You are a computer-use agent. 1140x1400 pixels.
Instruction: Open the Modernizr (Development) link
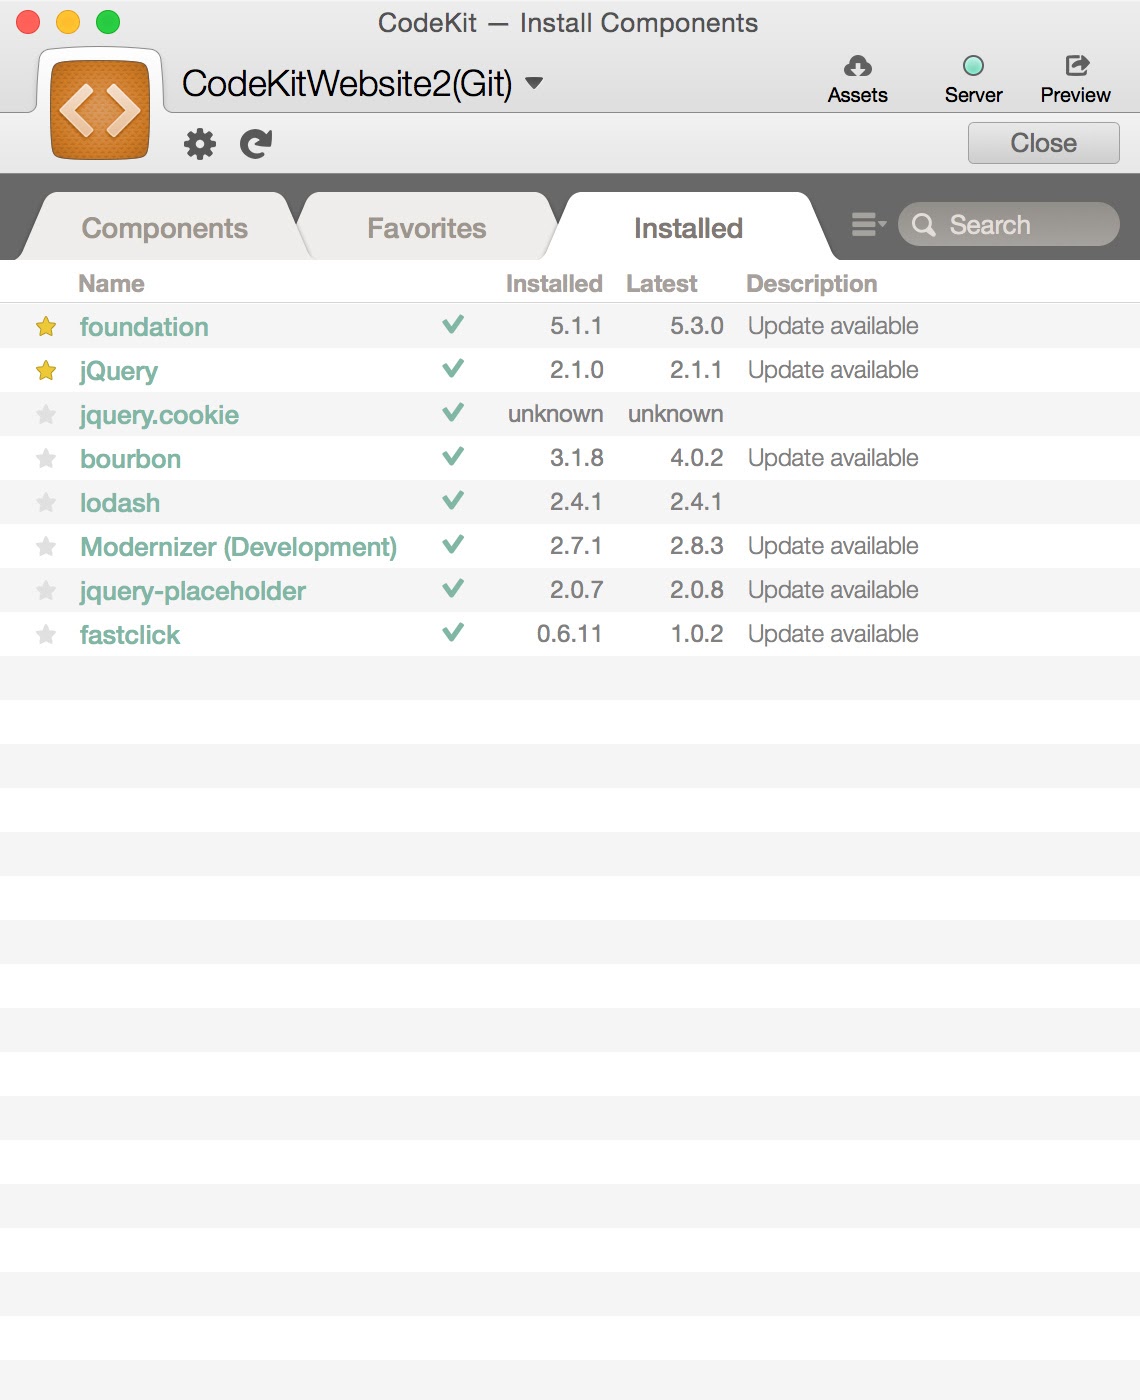coord(238,547)
